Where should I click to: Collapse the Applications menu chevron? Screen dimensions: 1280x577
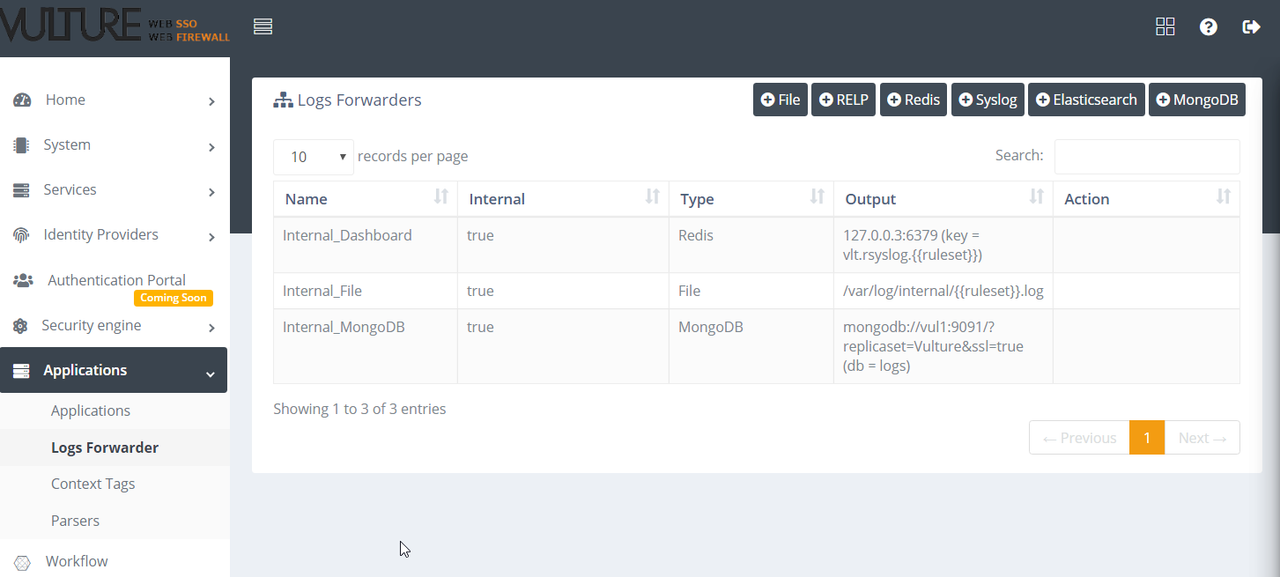(x=210, y=373)
